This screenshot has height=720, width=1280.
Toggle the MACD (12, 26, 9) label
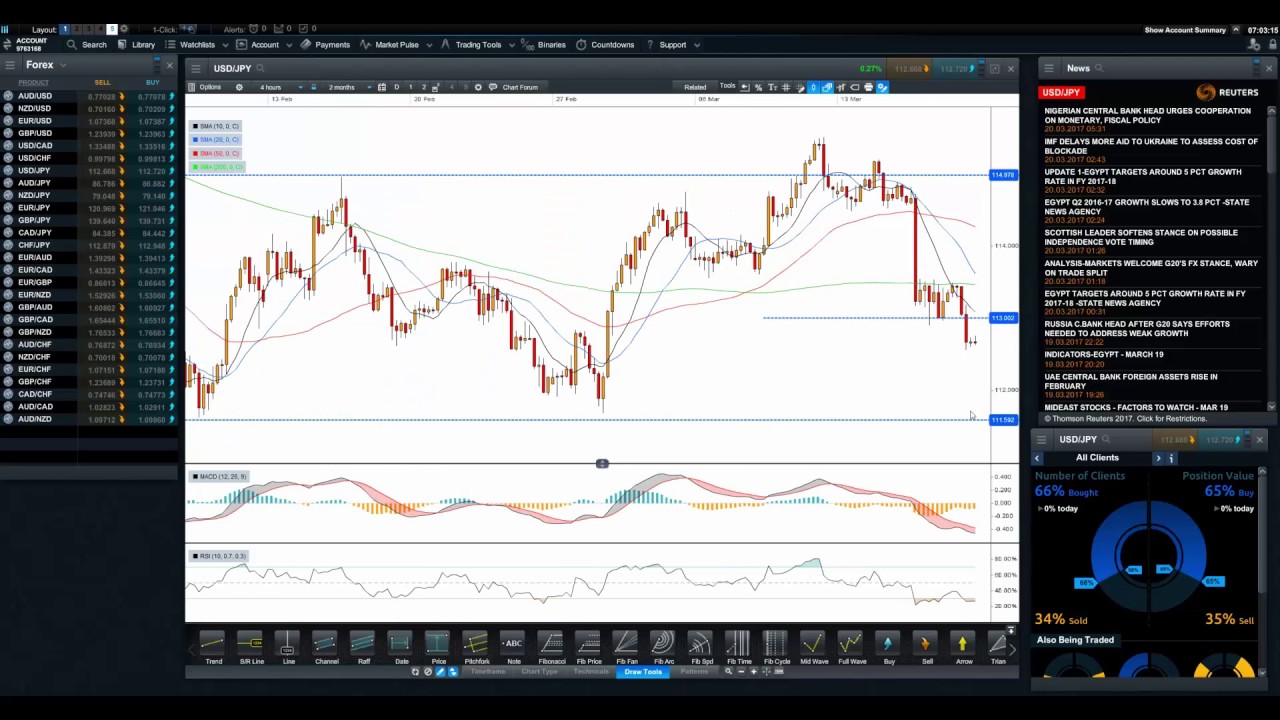click(x=219, y=476)
